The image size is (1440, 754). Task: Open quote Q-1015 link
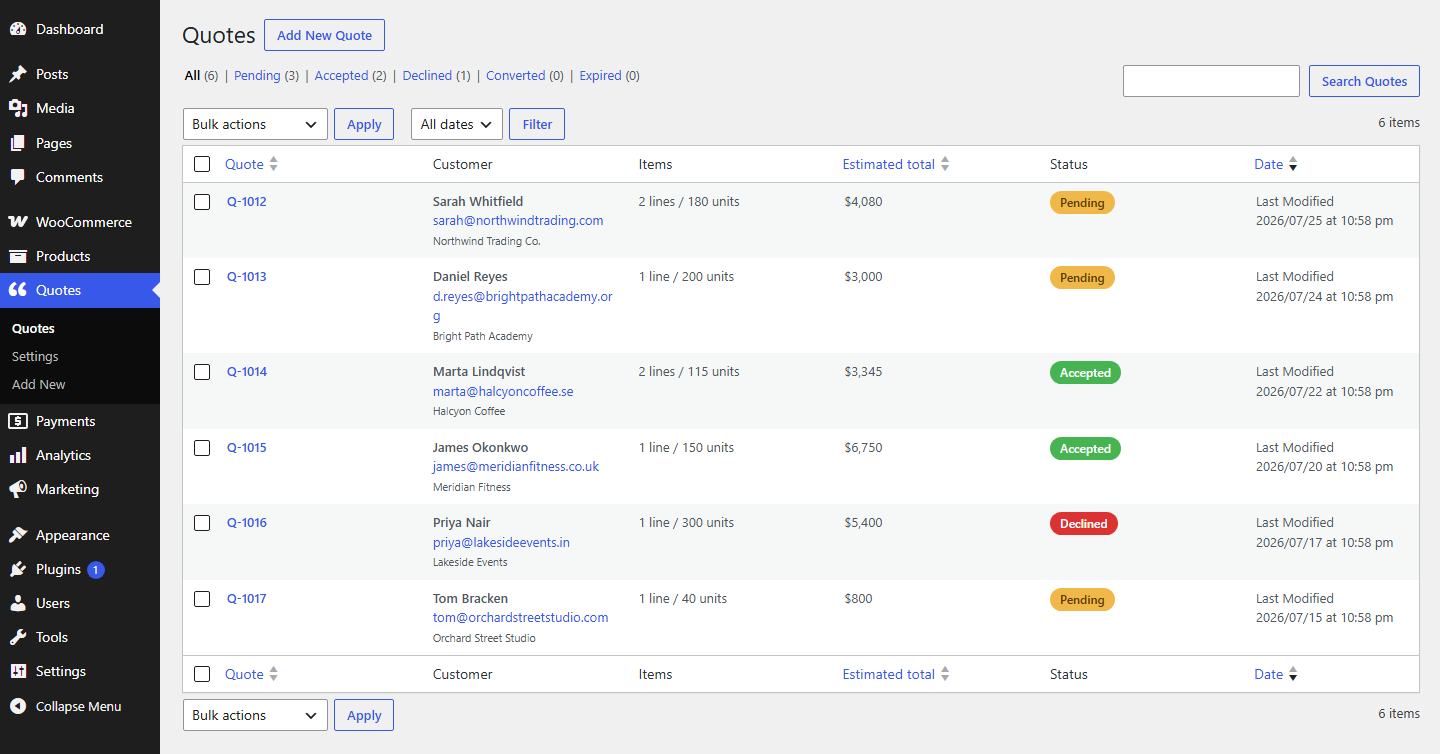[x=247, y=448]
